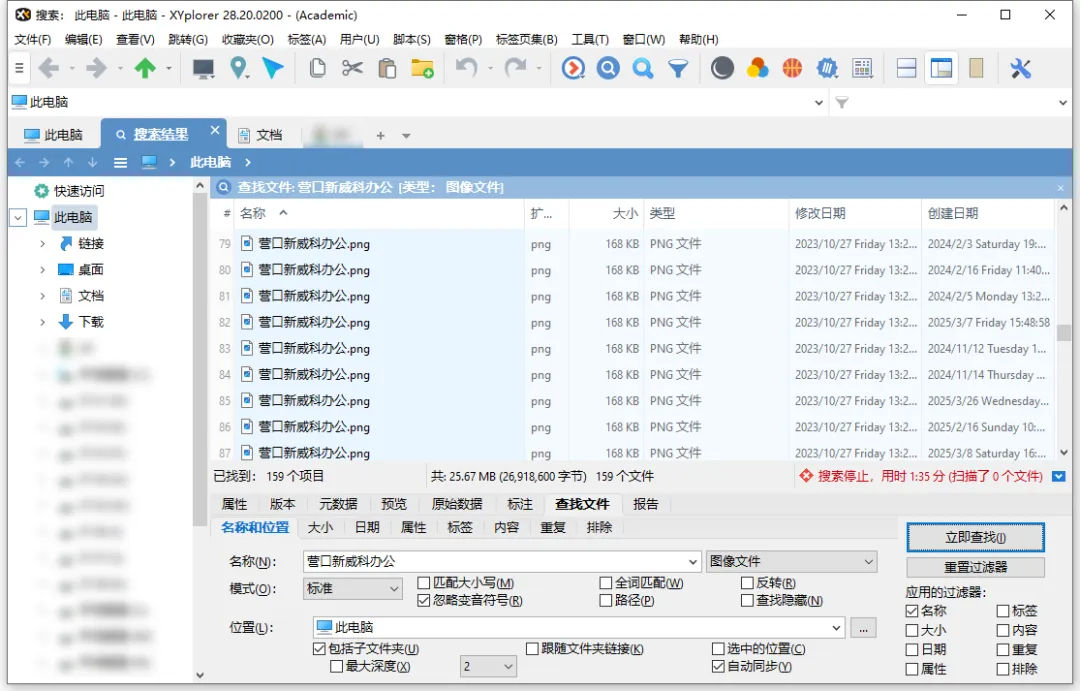Switch to the 文档 tab
Screen dimensions: 1080x691
261,135
